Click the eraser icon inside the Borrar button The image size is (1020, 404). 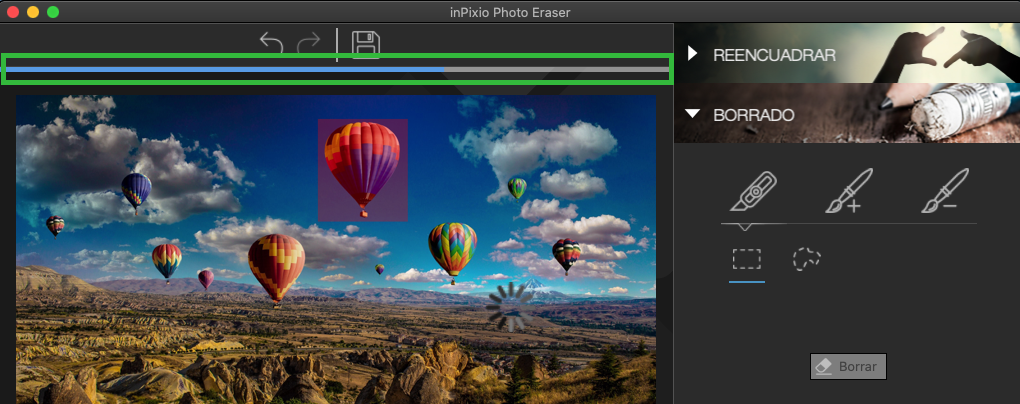tap(824, 366)
